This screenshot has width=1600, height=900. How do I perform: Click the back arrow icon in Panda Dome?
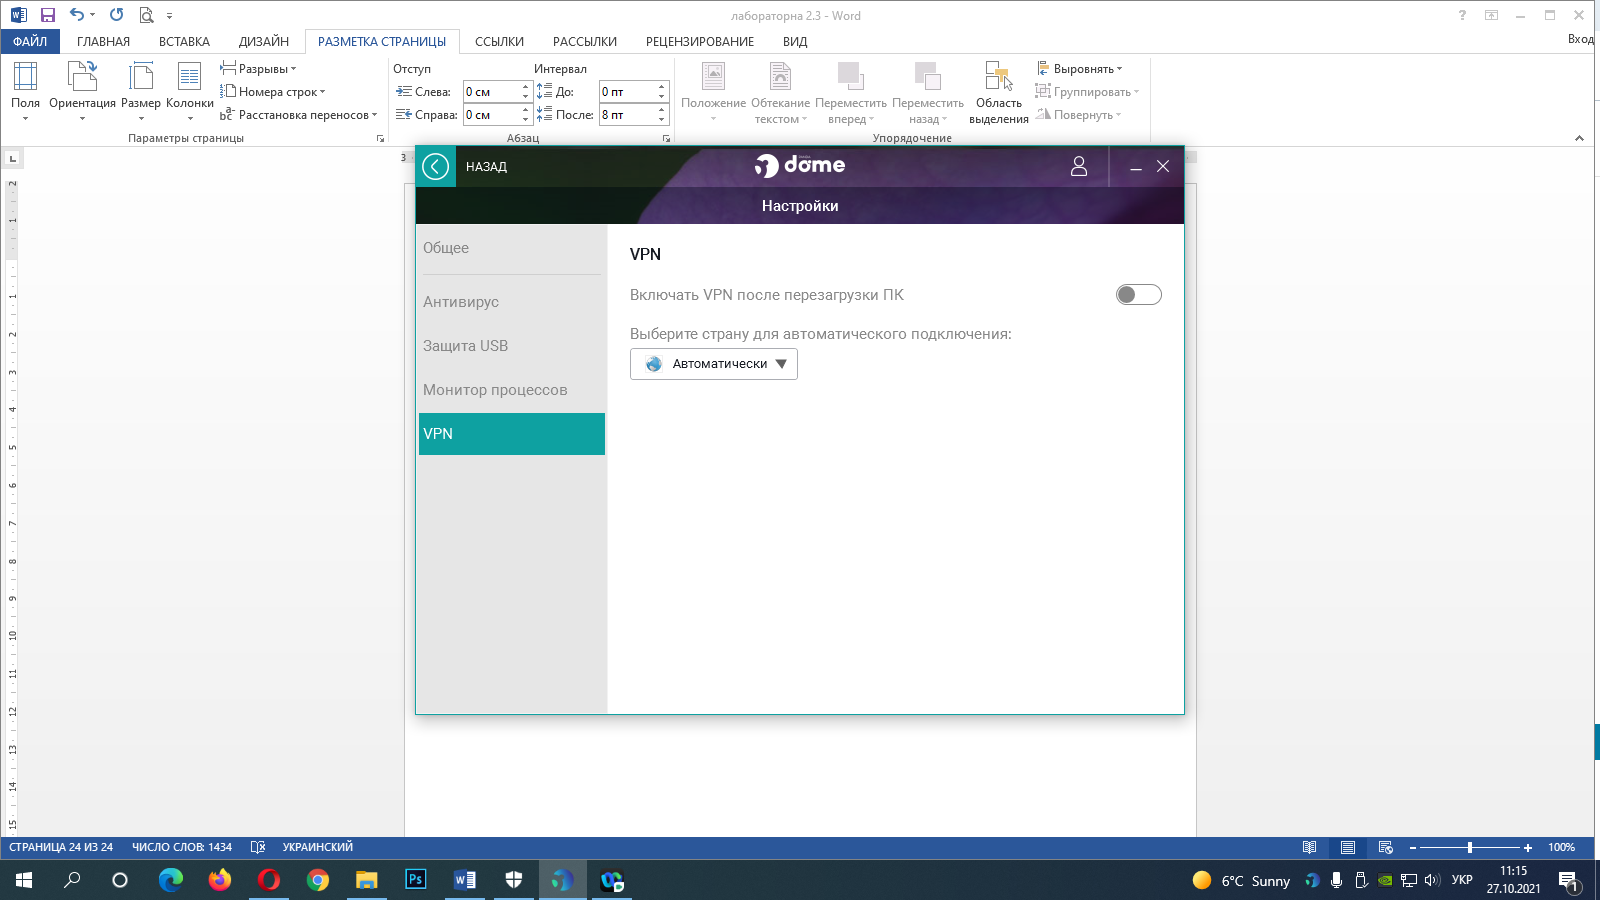tap(436, 166)
